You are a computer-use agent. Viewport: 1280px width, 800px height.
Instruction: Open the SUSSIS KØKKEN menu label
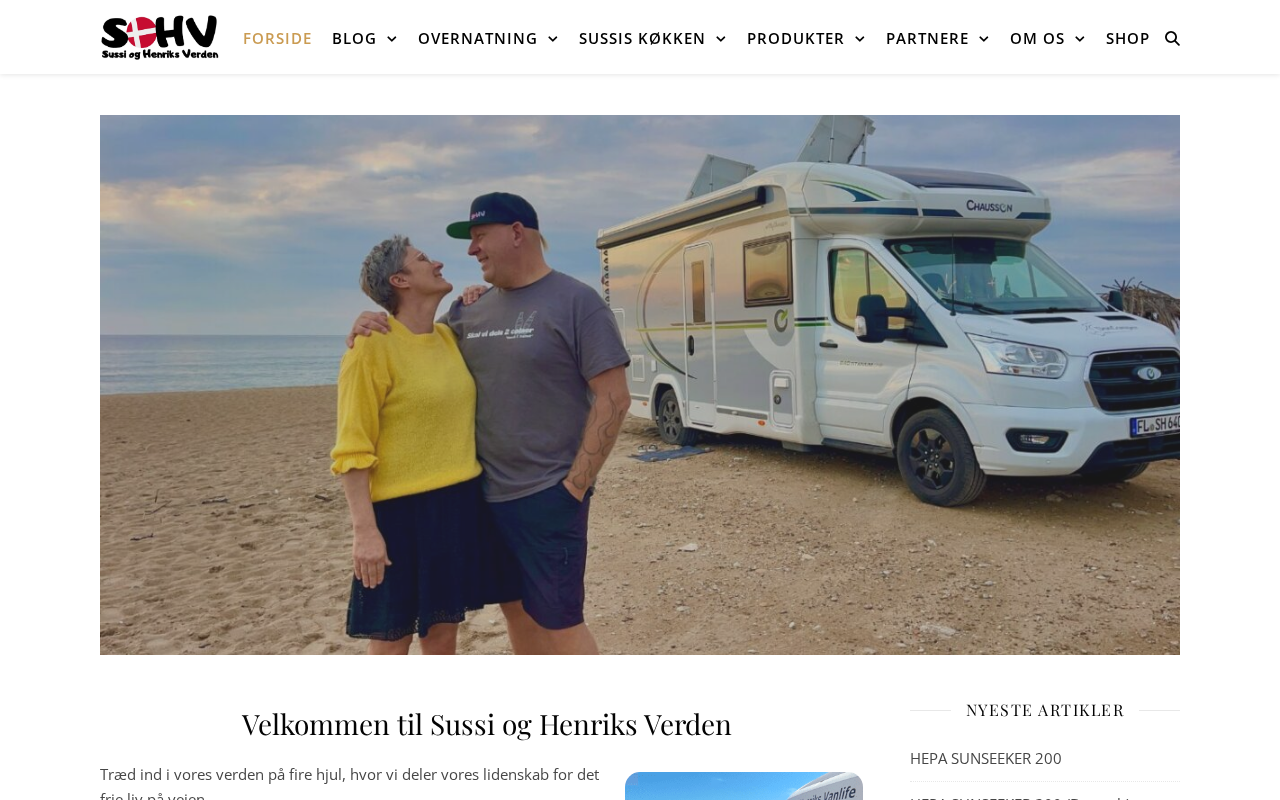tap(642, 38)
